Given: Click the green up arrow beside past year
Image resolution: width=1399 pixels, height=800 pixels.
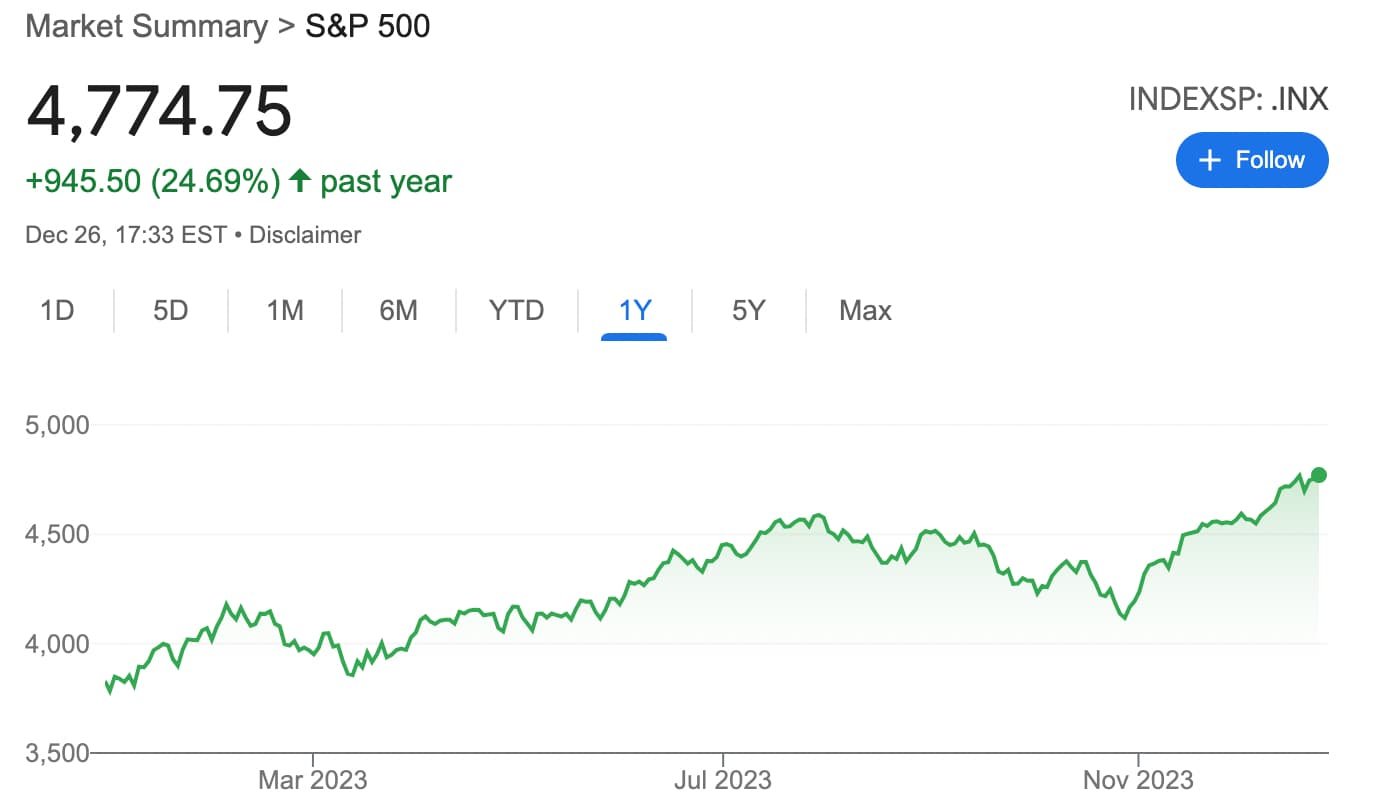Looking at the screenshot, I should [299, 181].
